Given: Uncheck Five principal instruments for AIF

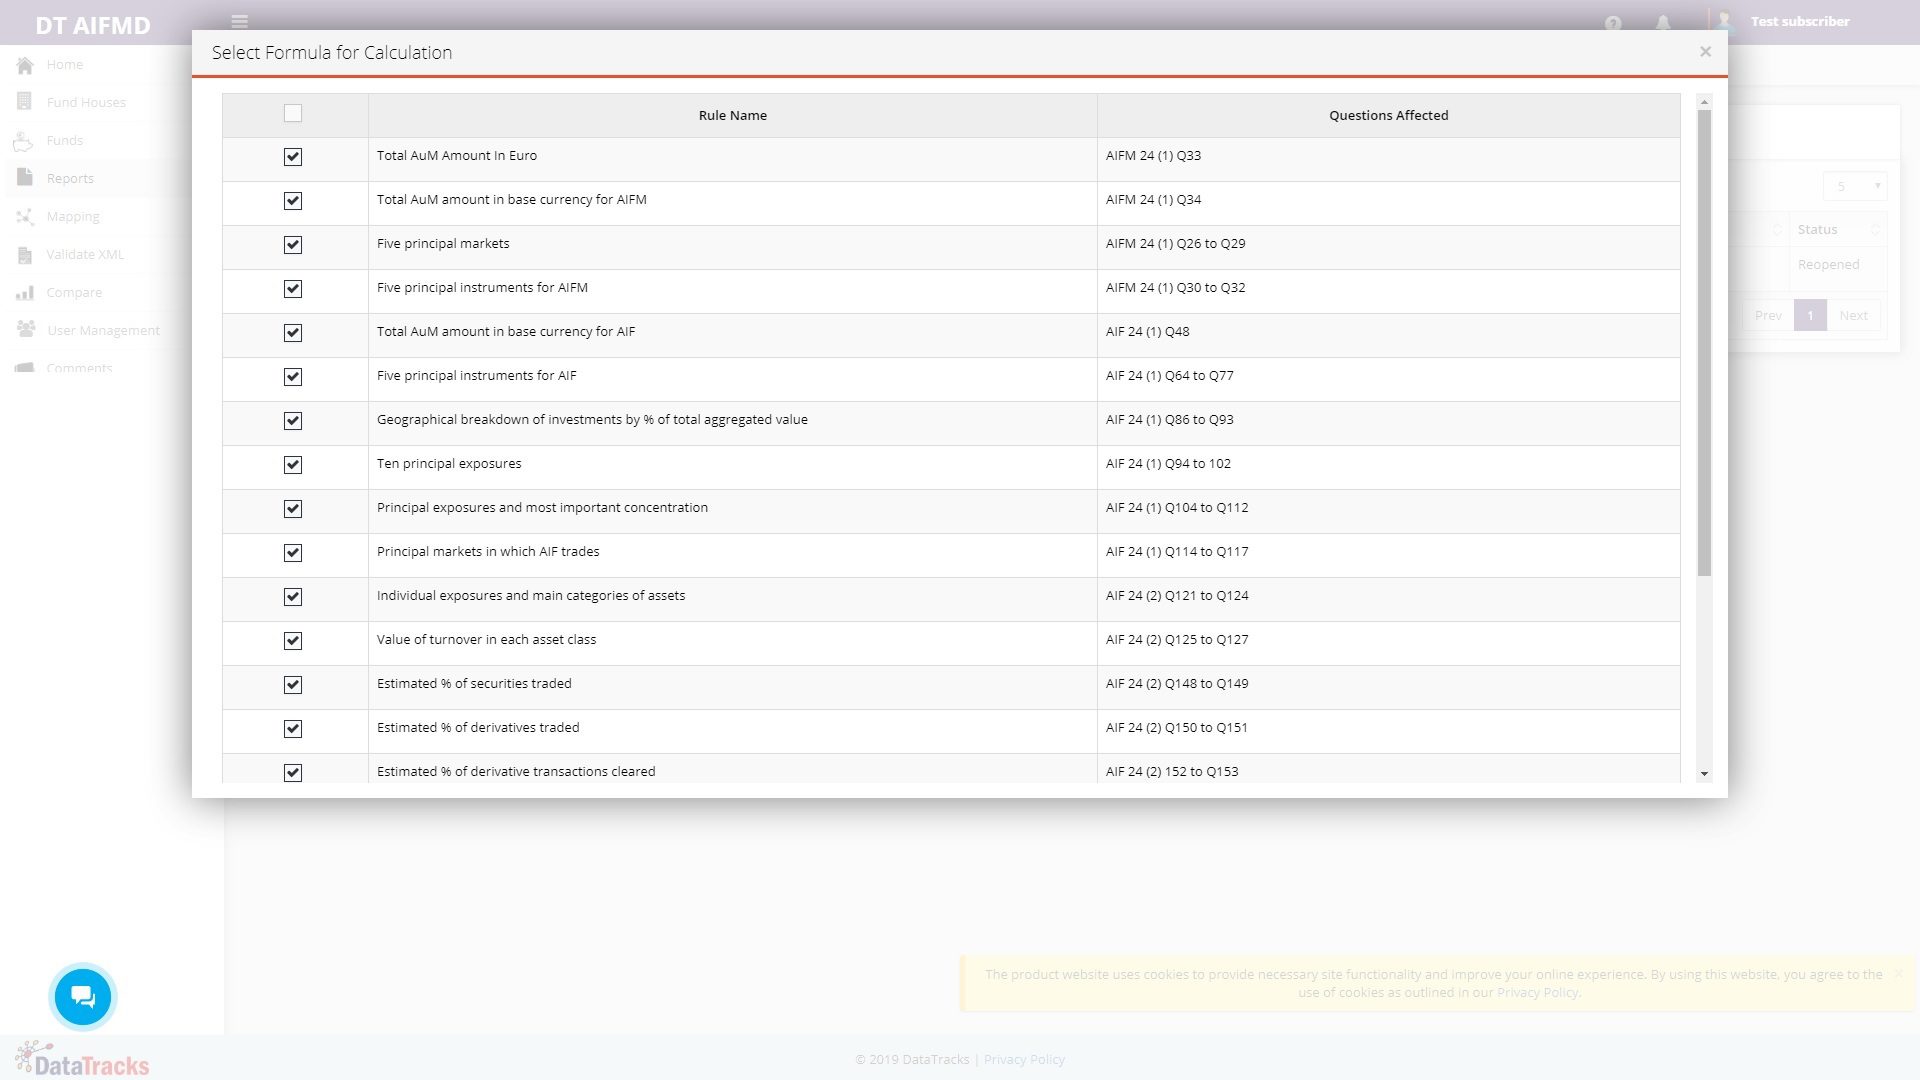Looking at the screenshot, I should click(x=292, y=377).
